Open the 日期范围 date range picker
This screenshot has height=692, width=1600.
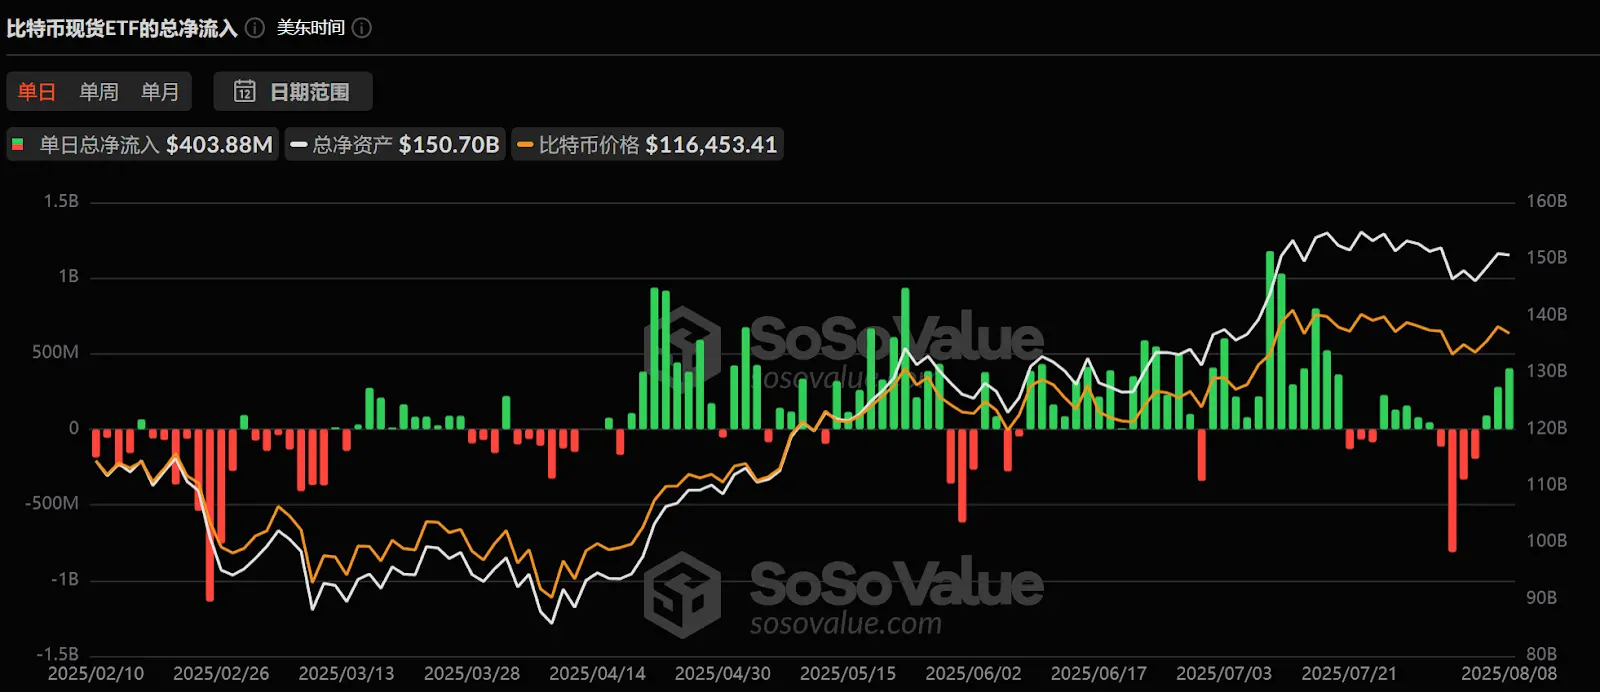tap(293, 92)
